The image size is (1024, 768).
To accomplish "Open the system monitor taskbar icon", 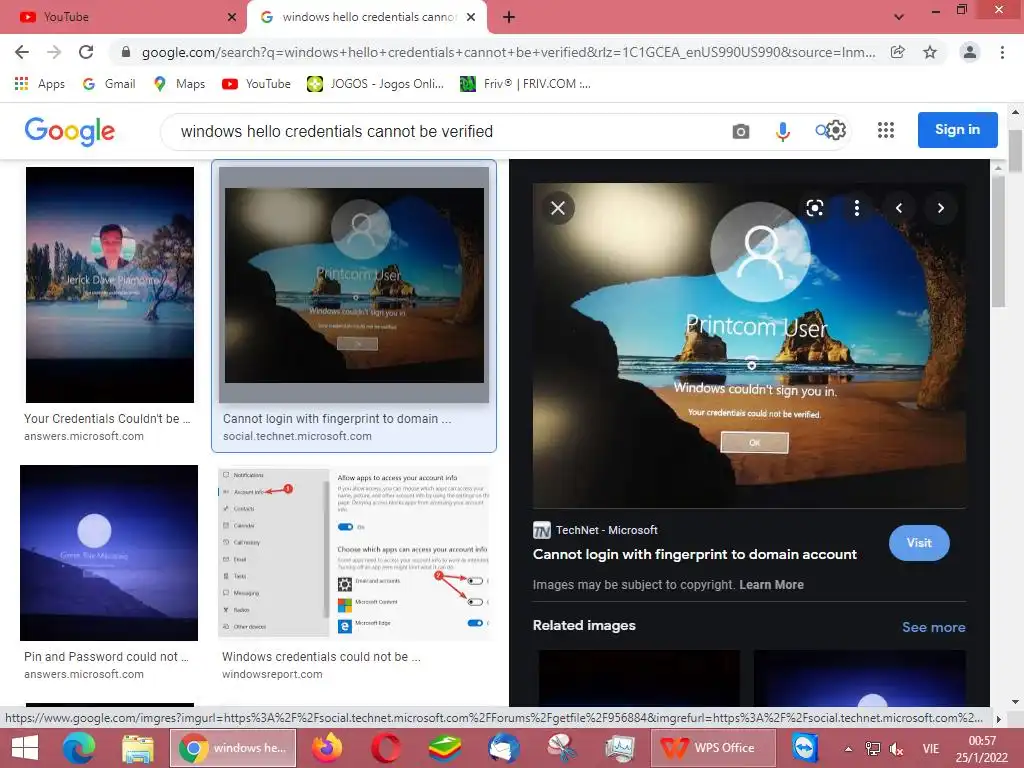I will coord(619,748).
